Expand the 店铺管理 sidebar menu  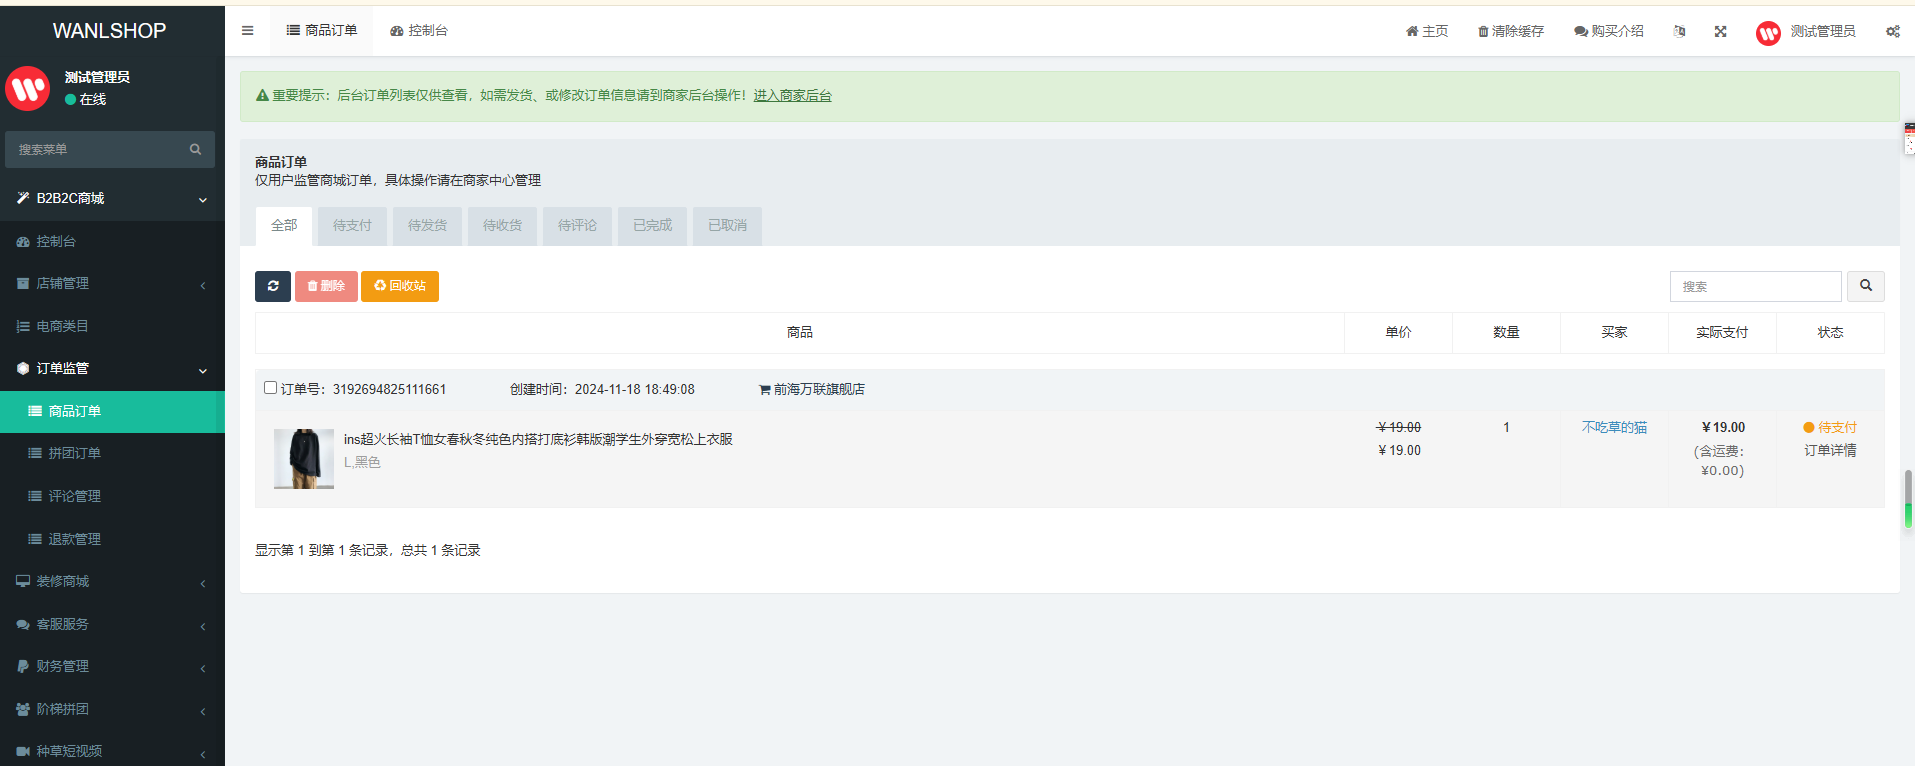point(112,284)
